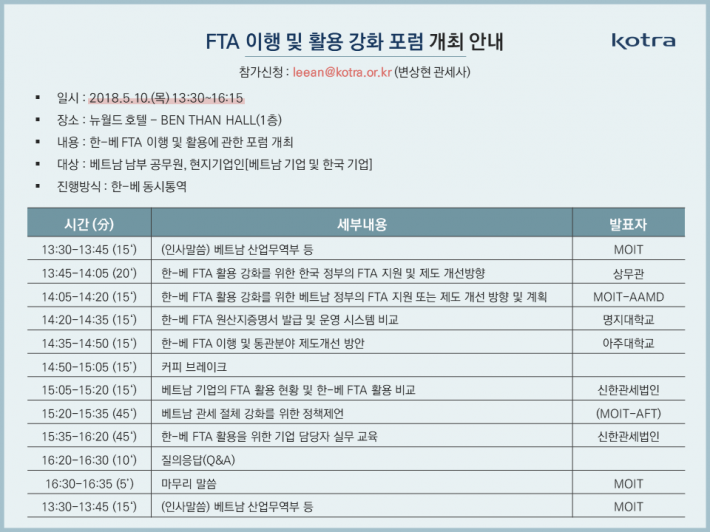
Task: Click the kotra logo
Action: point(643,40)
